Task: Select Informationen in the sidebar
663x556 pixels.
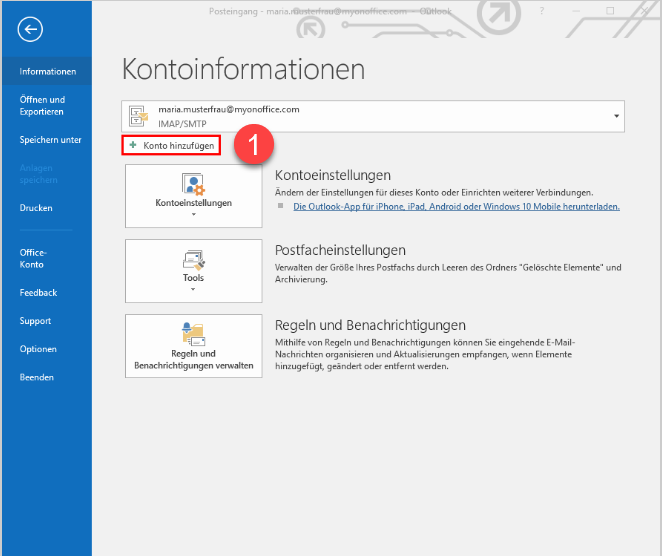Action: click(x=47, y=72)
